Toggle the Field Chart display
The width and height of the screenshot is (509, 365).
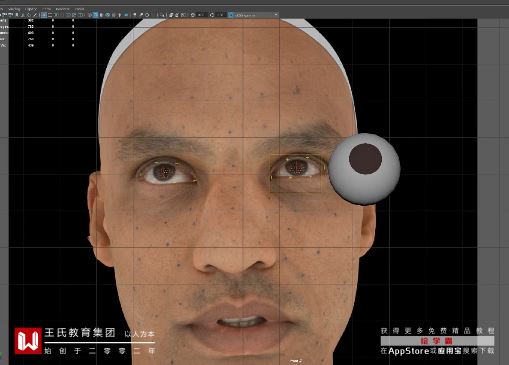pos(68,15)
